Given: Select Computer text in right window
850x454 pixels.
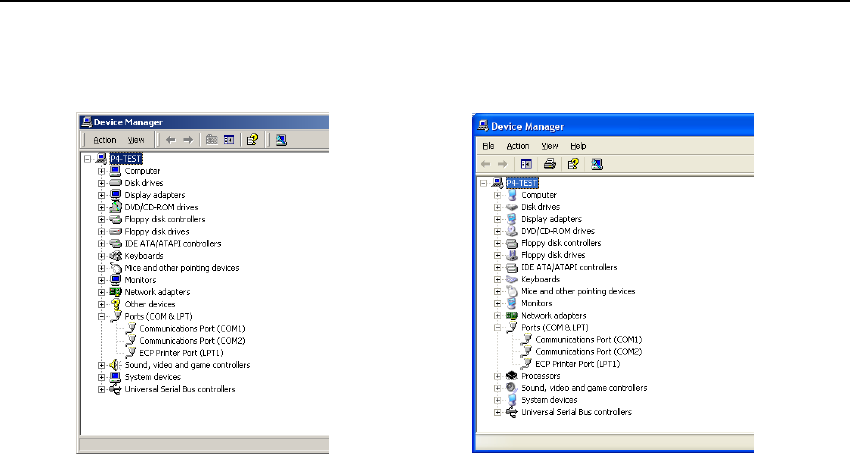Looking at the screenshot, I should coord(539,195).
